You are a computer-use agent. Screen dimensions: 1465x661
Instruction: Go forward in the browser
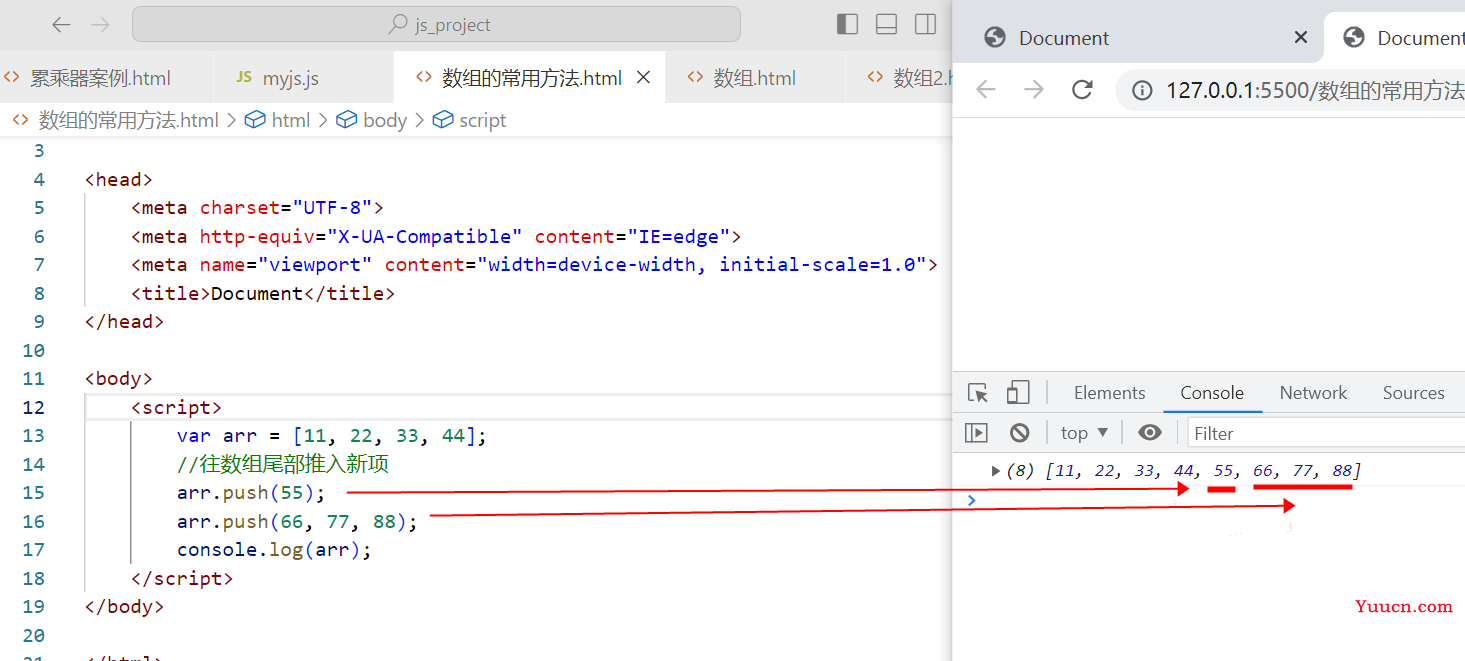click(1034, 90)
